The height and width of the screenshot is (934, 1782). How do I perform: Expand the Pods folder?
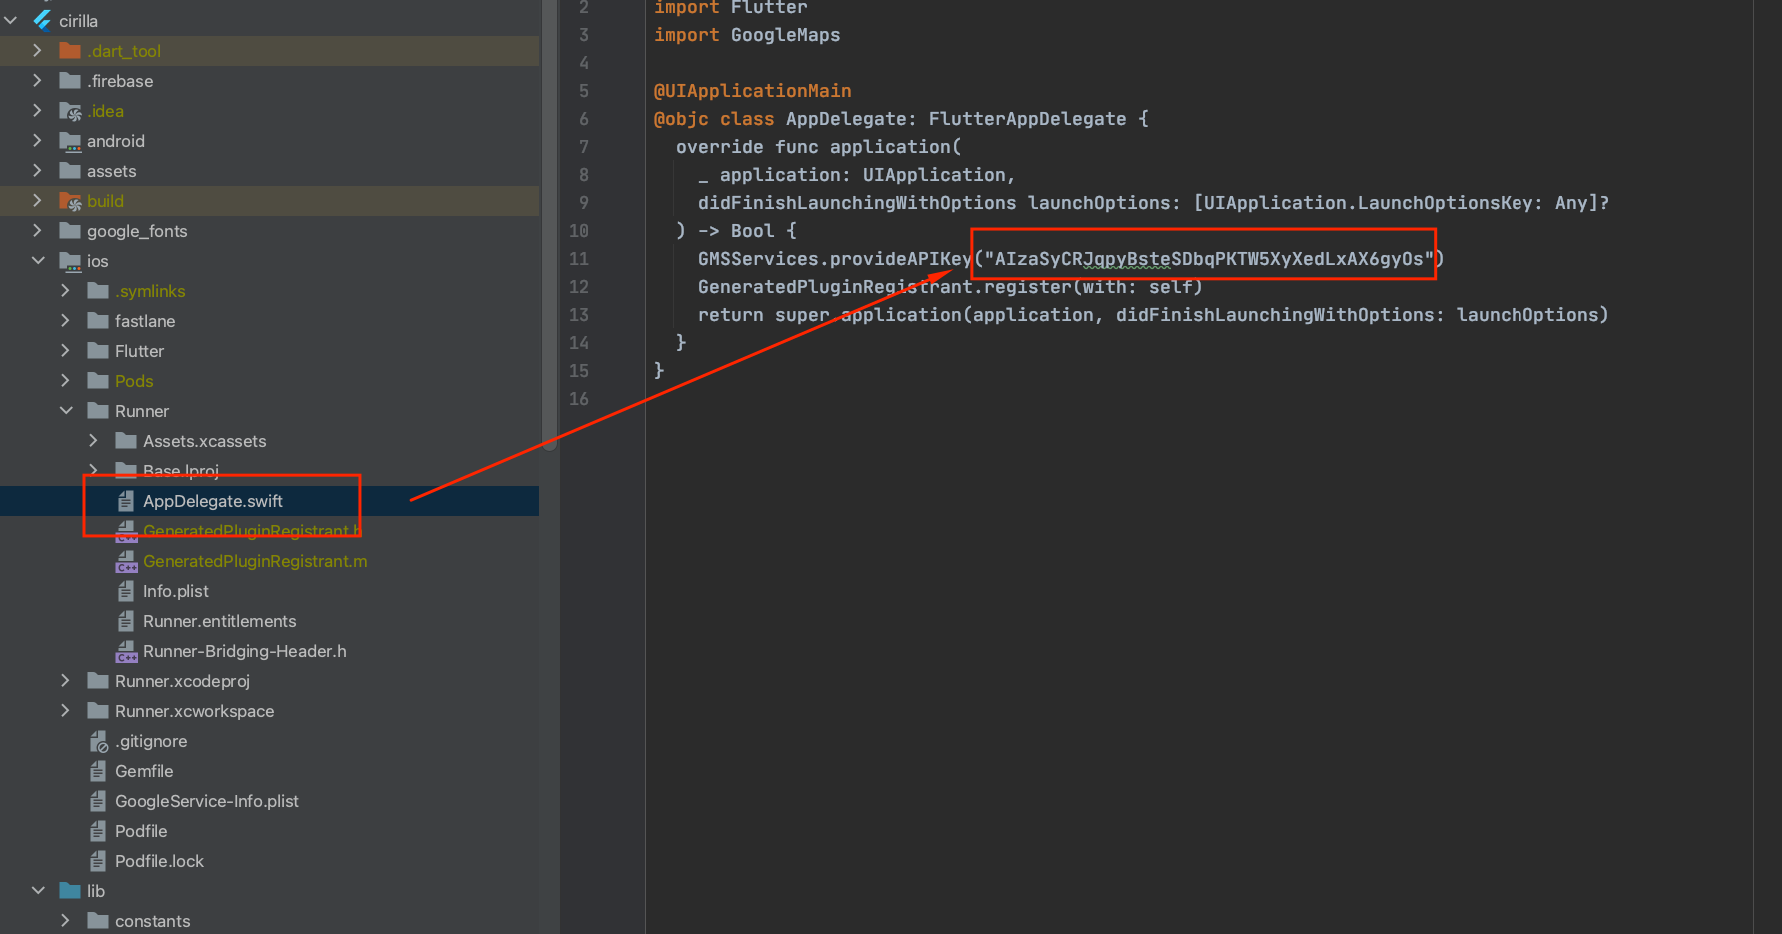click(66, 381)
